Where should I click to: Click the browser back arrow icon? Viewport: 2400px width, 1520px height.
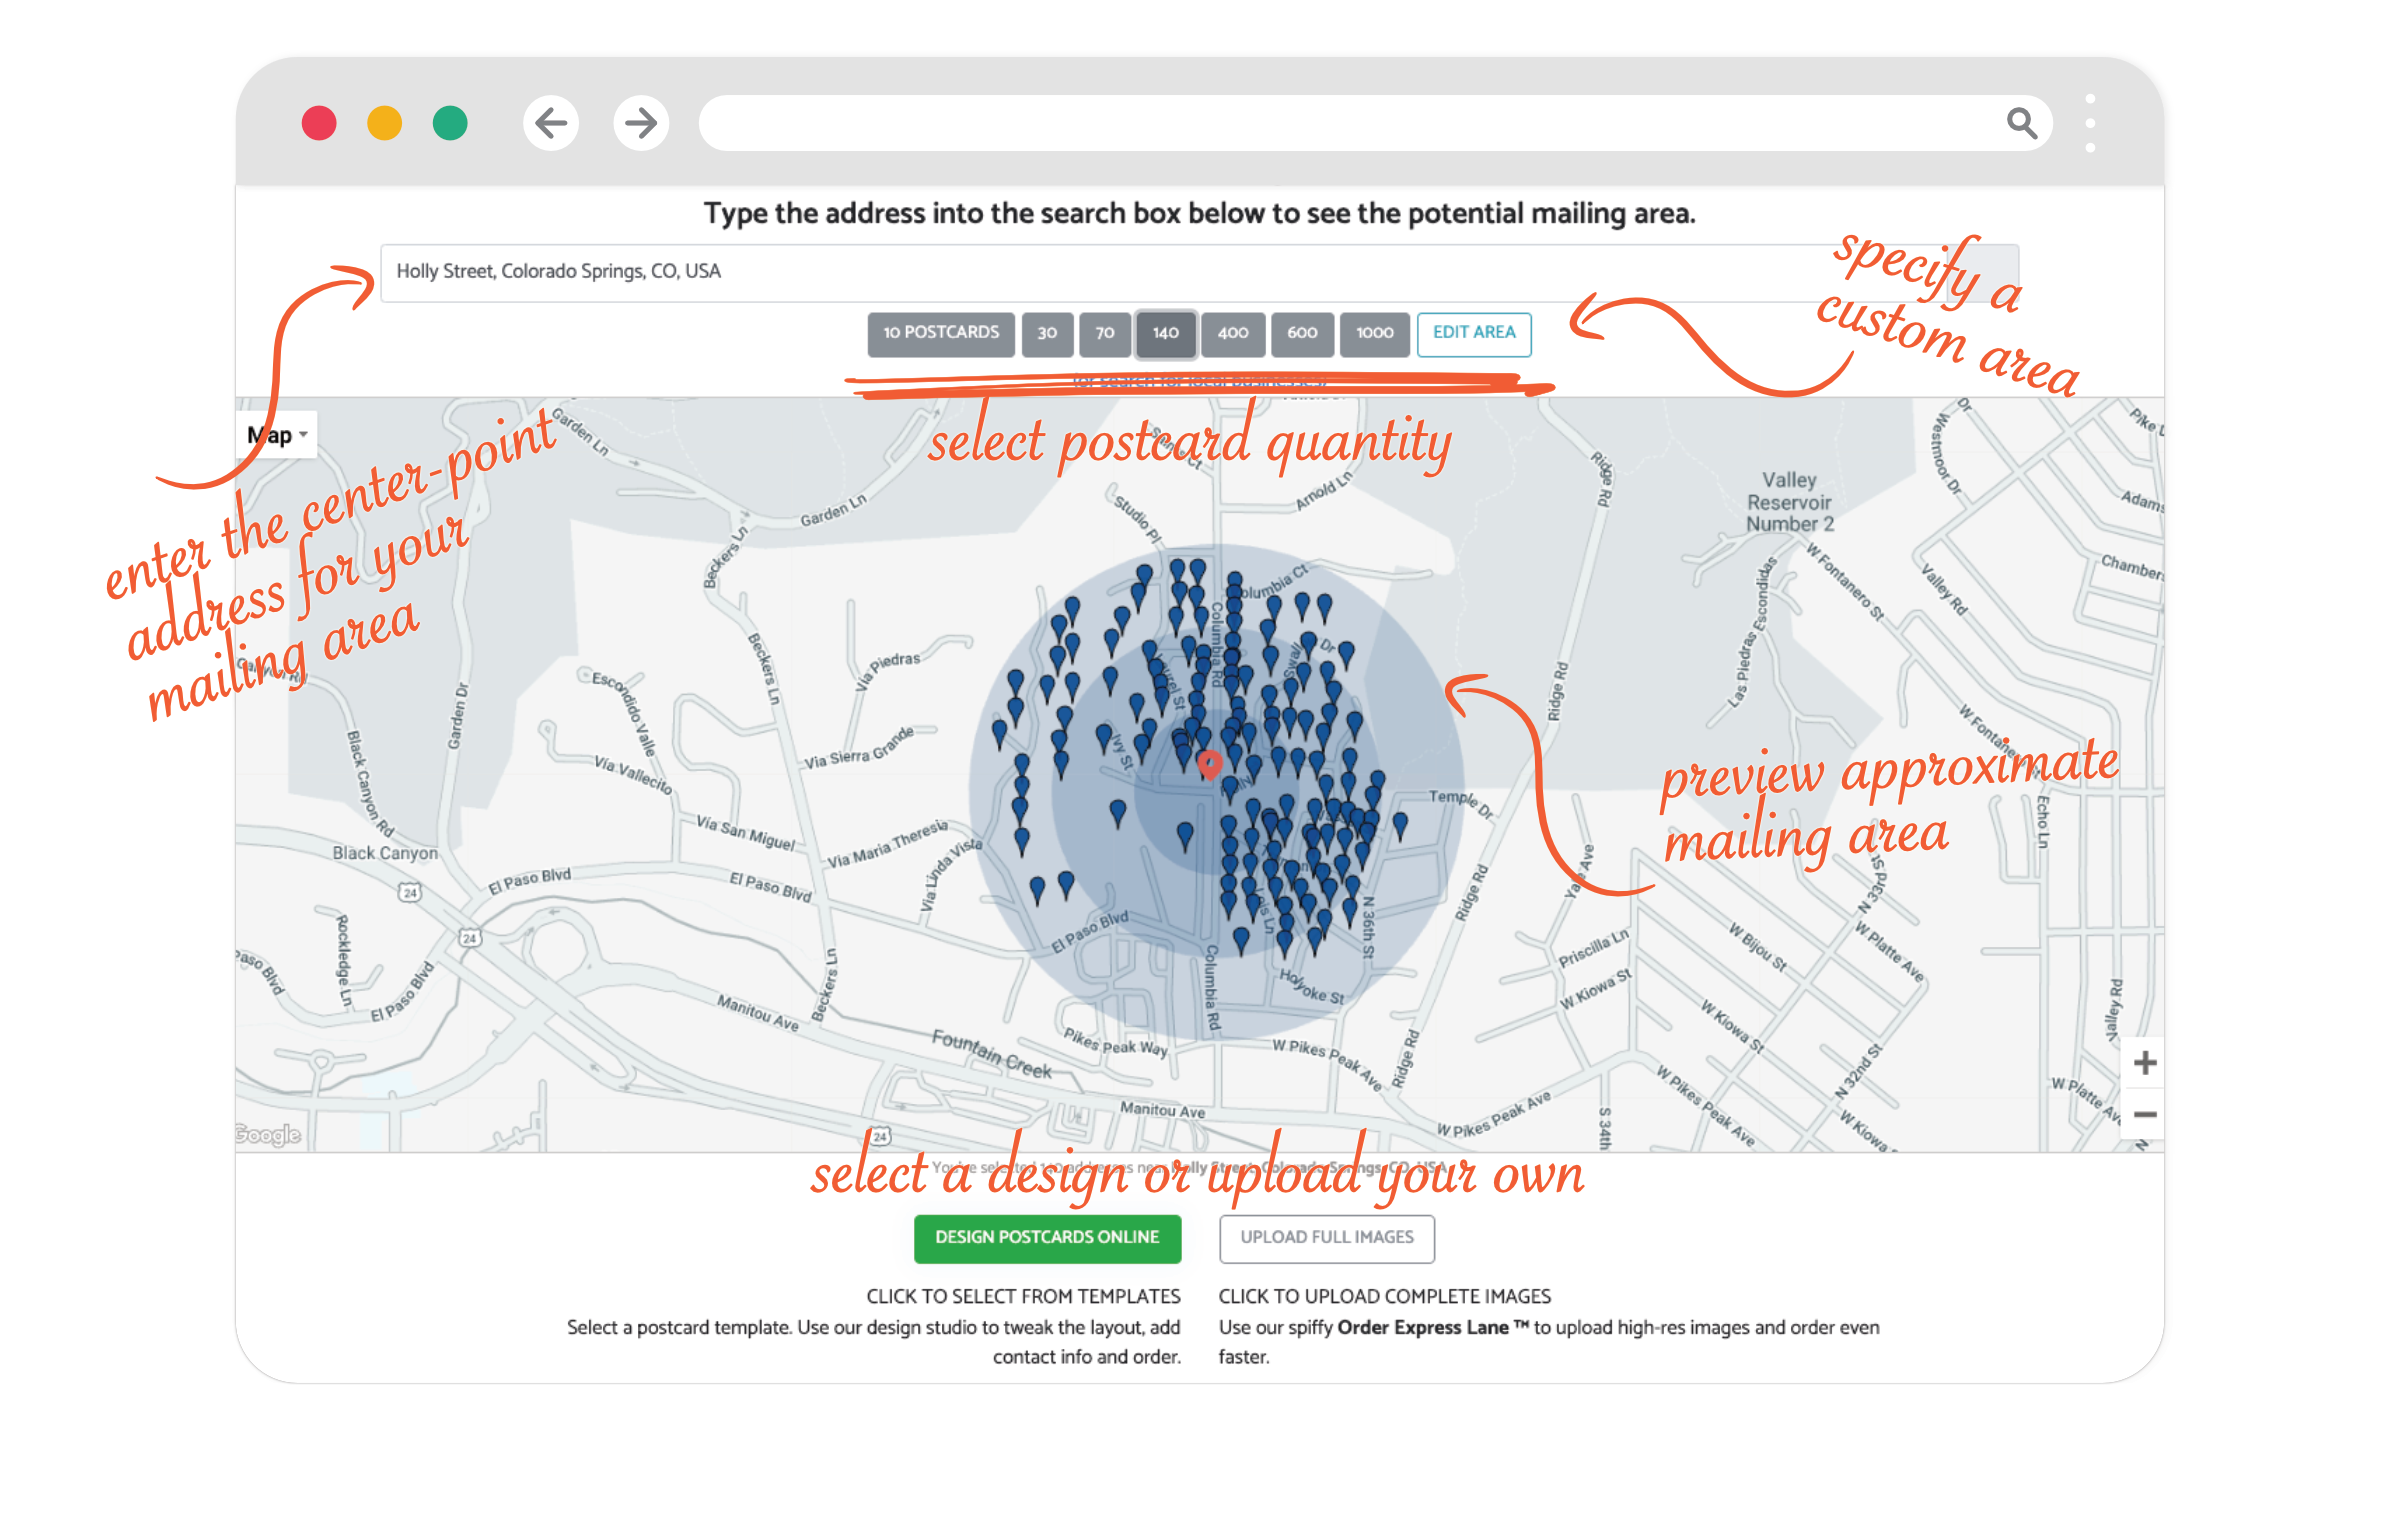coord(550,123)
